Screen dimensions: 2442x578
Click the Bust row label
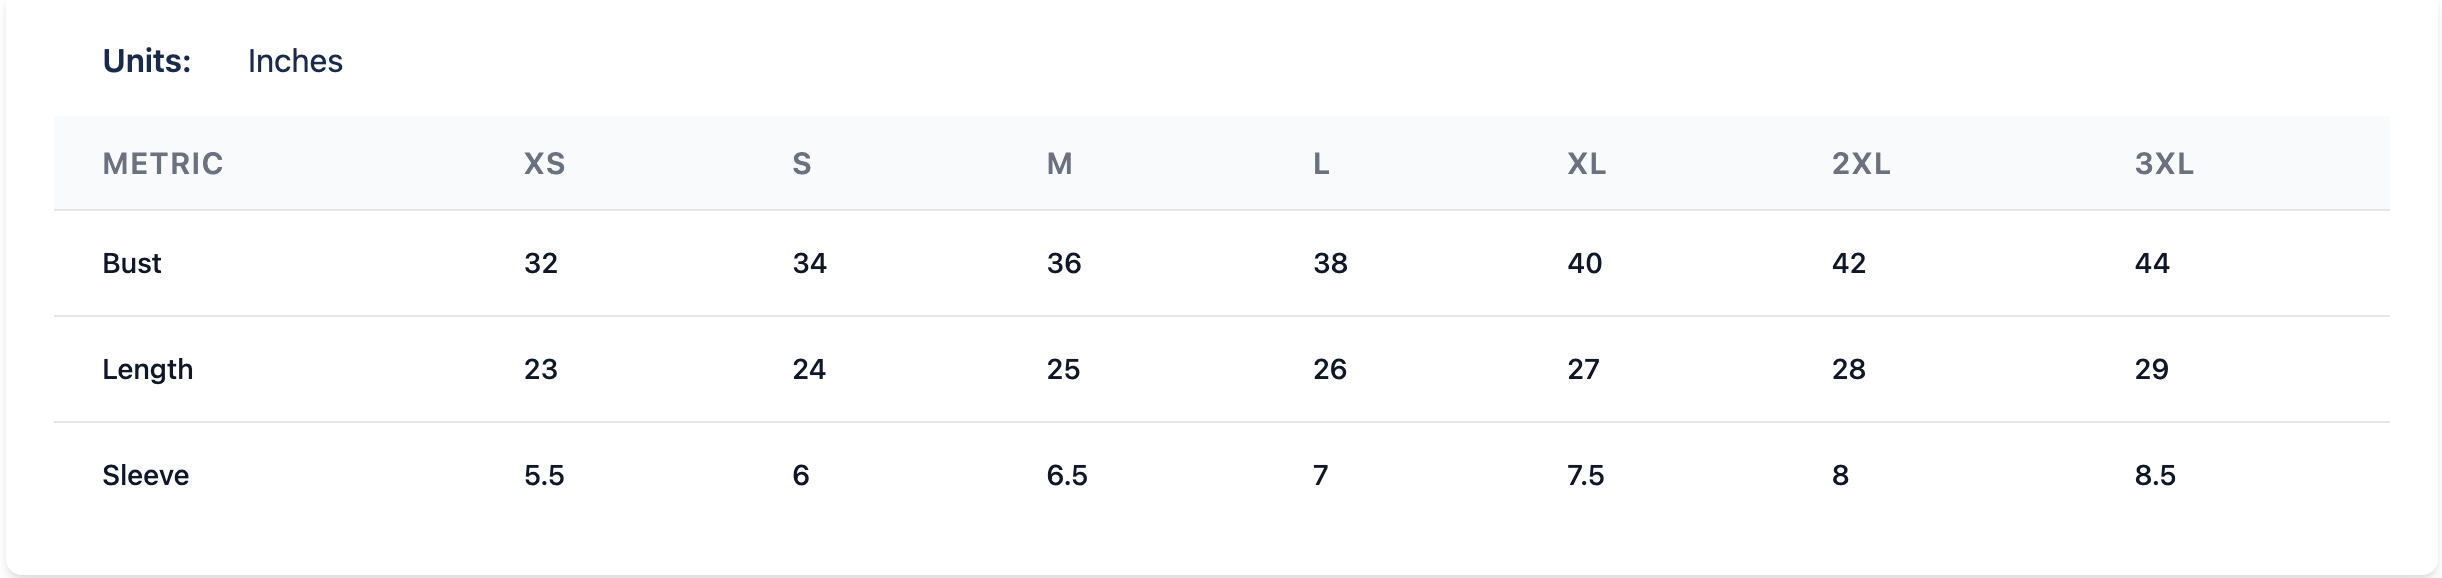click(x=131, y=263)
